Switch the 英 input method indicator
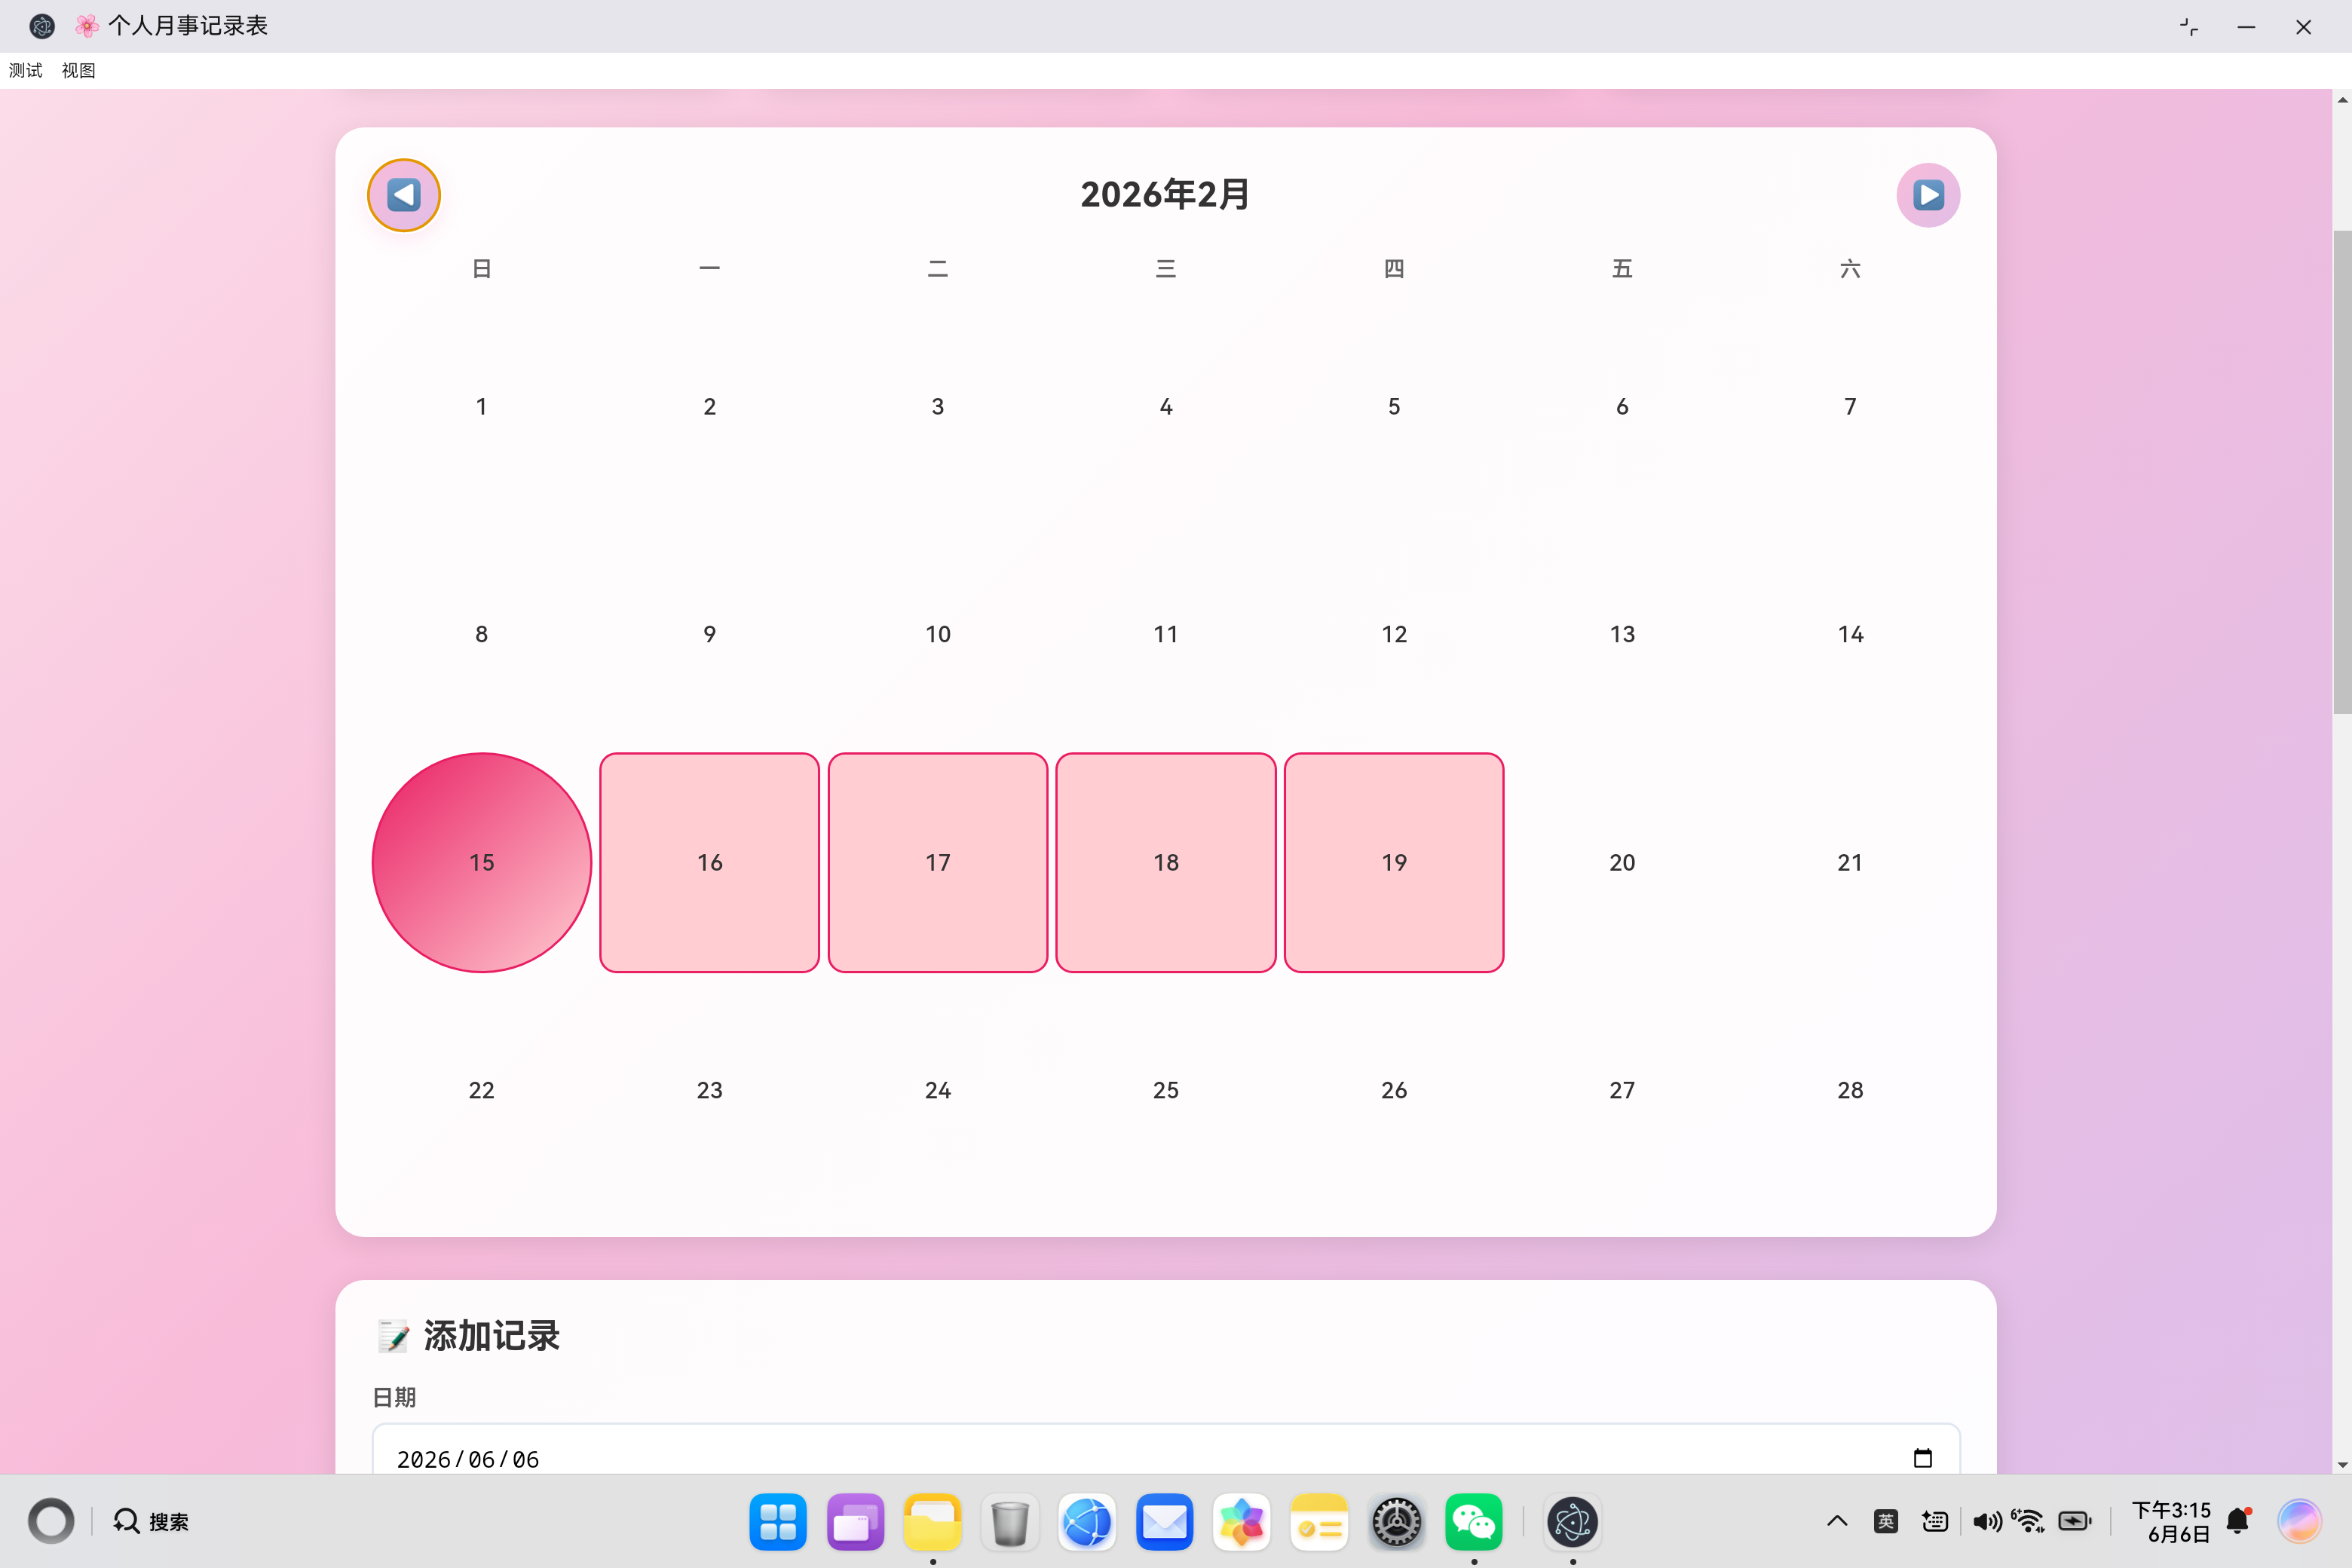Screen dimensions: 2352x1568 click(1885, 1521)
